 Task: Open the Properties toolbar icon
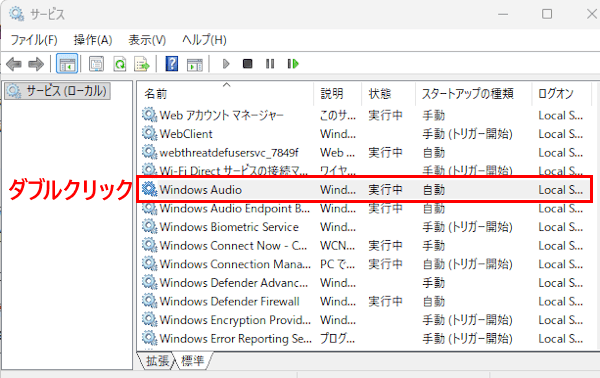coord(96,64)
